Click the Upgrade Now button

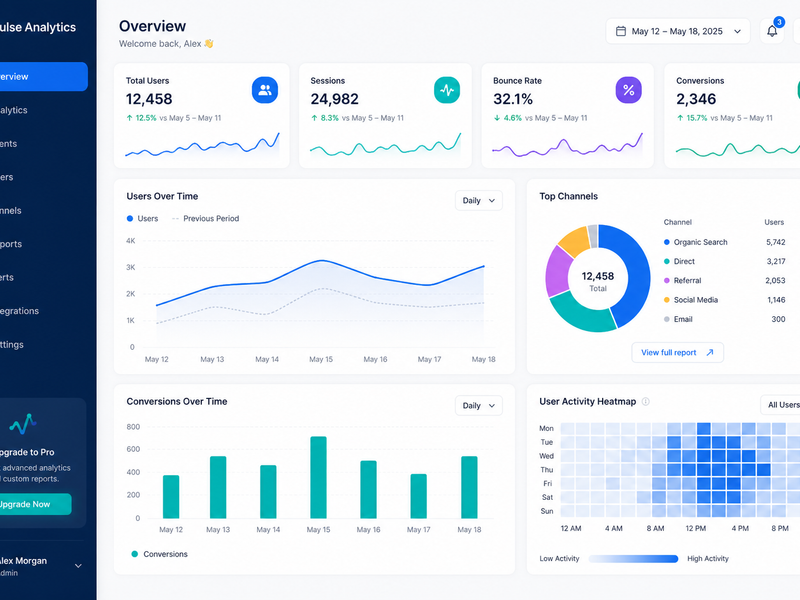pos(33,504)
